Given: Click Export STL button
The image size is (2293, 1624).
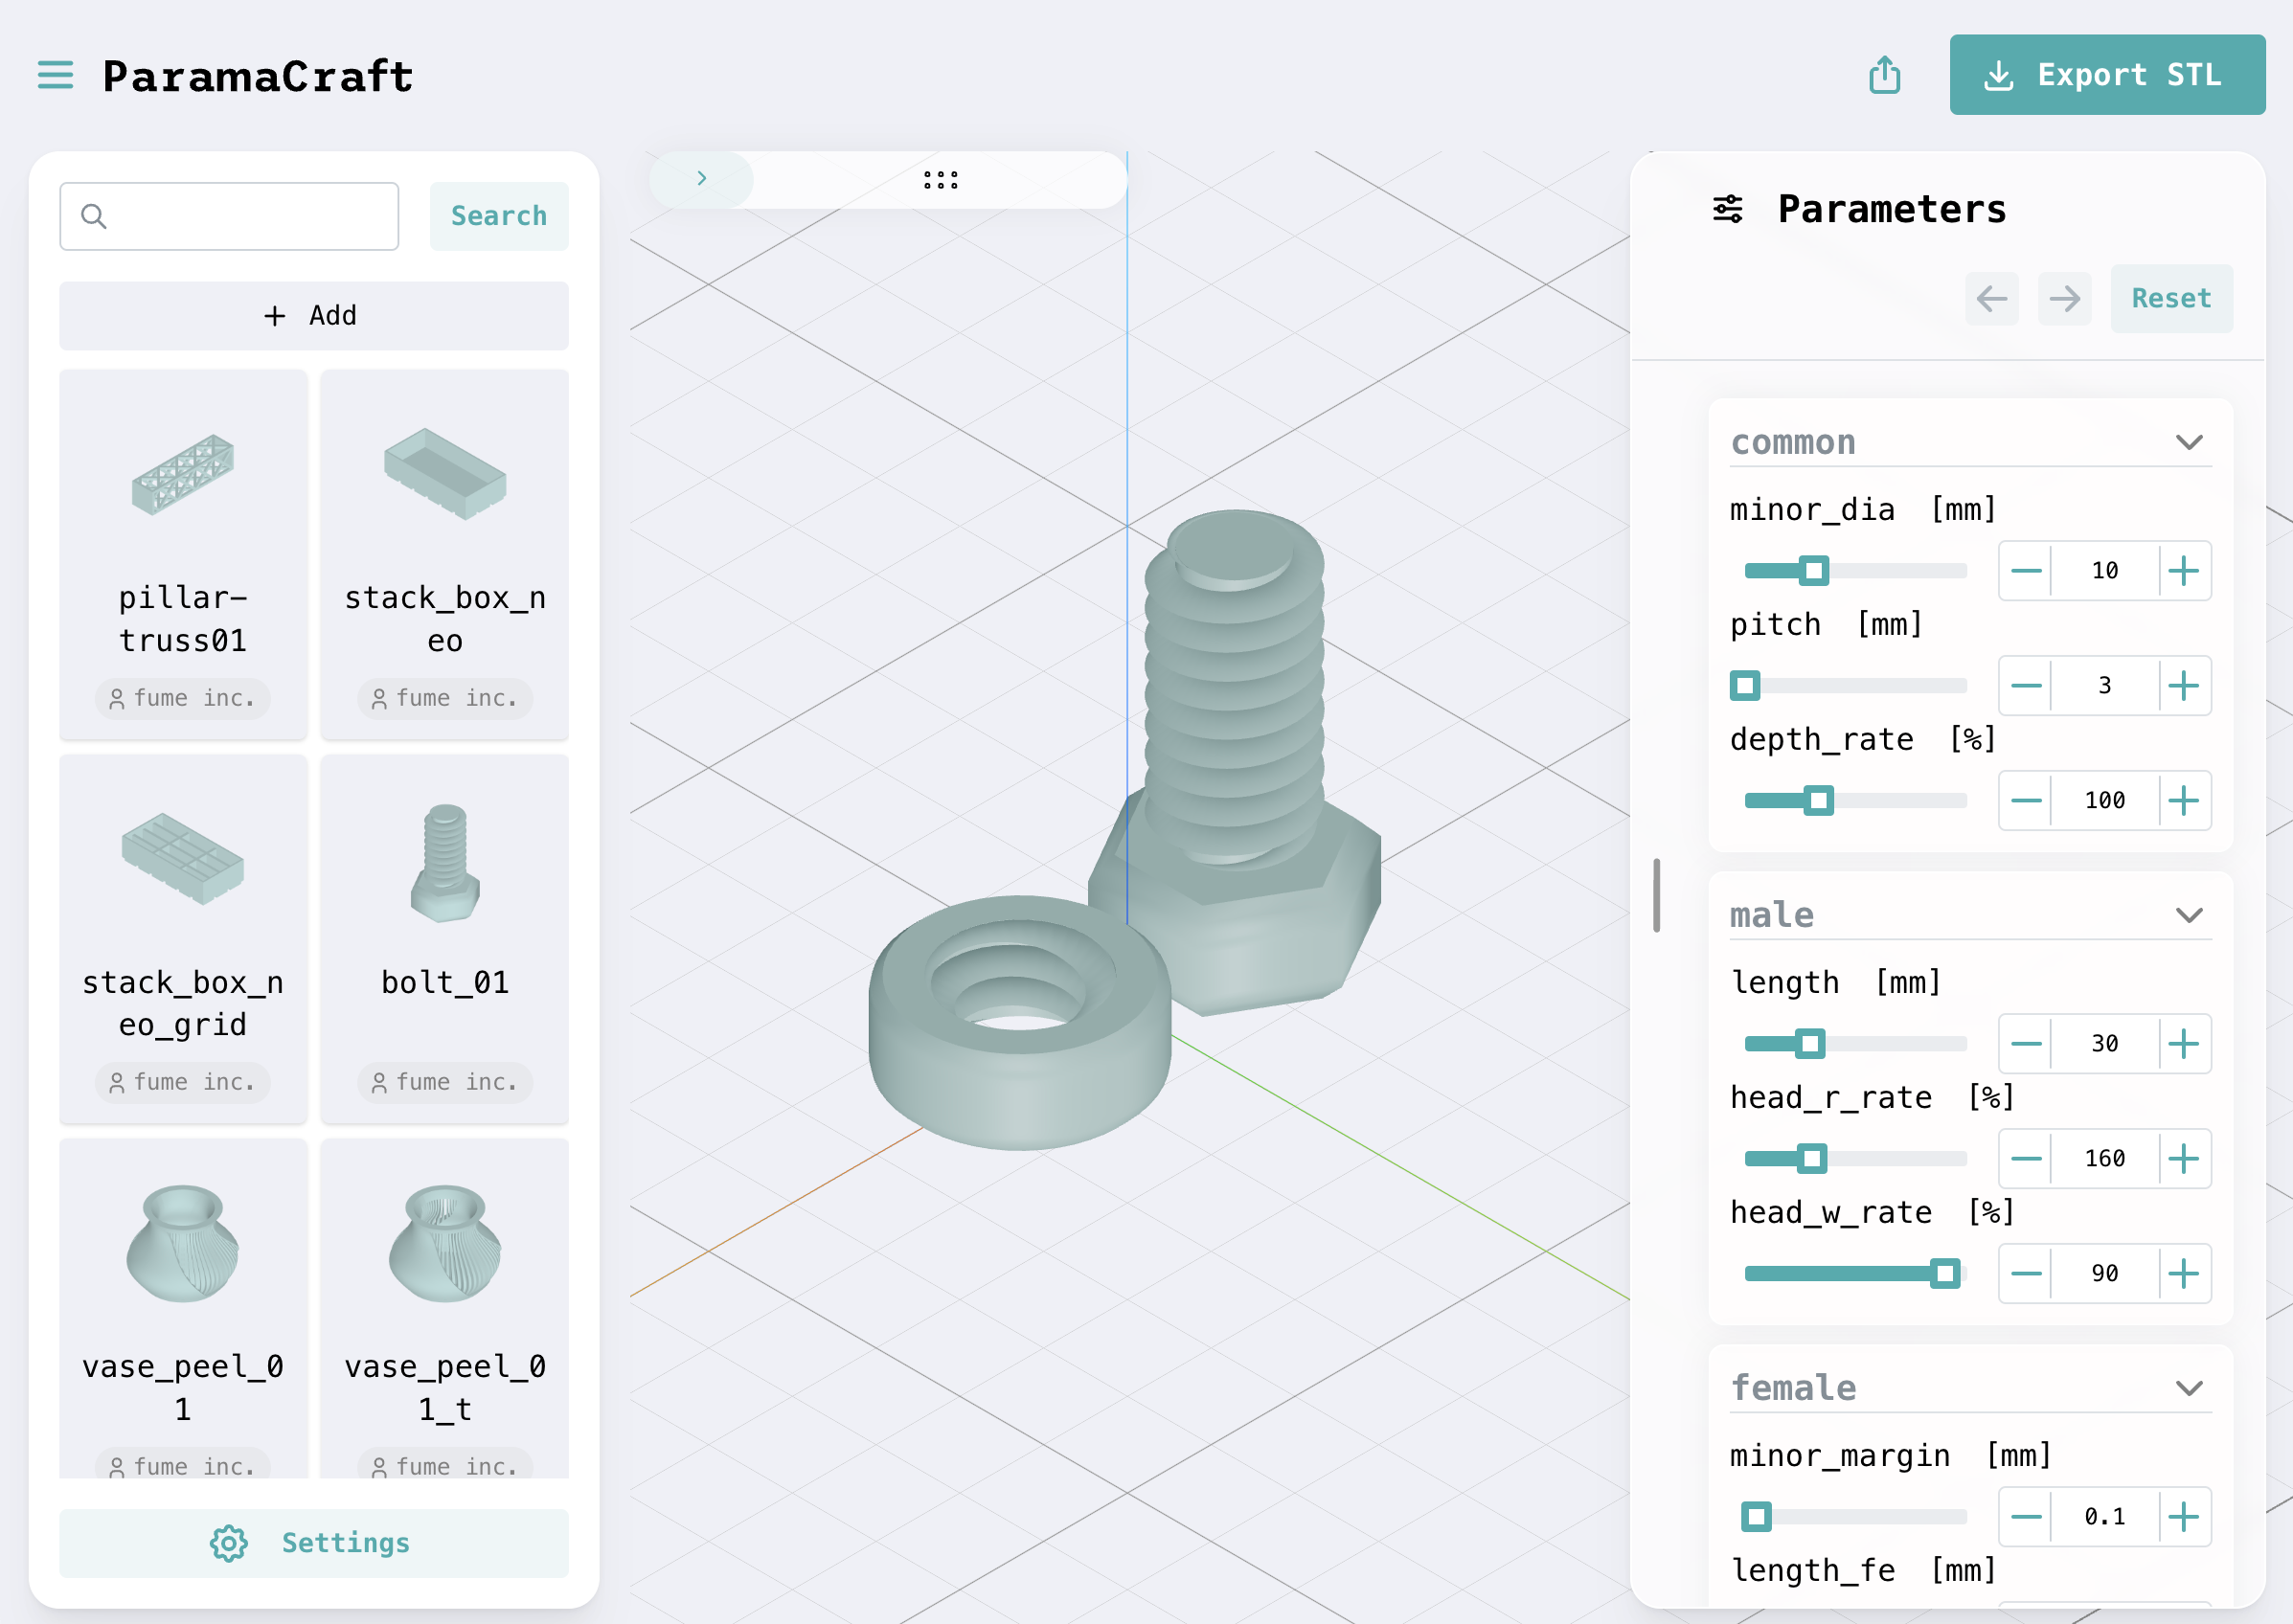Looking at the screenshot, I should [2106, 75].
